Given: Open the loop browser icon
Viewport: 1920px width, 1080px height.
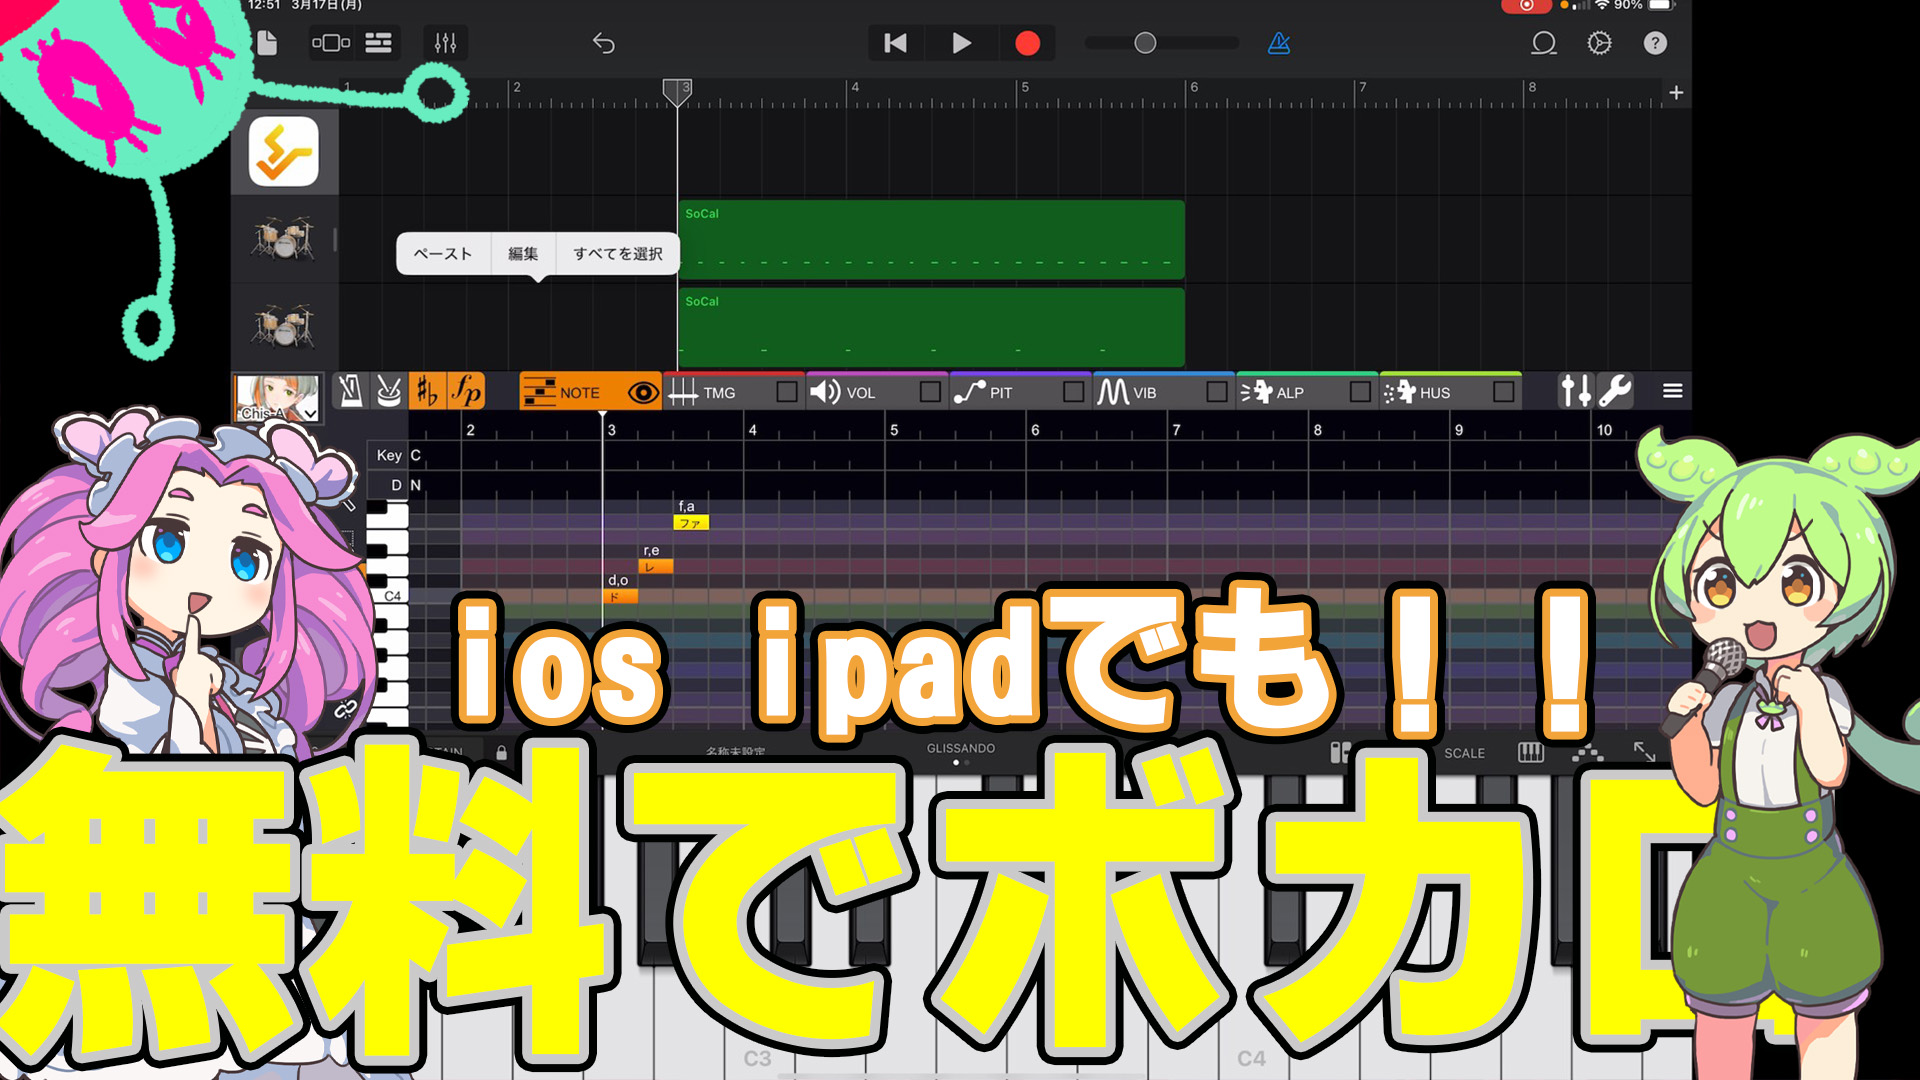Looking at the screenshot, I should click(1543, 43).
